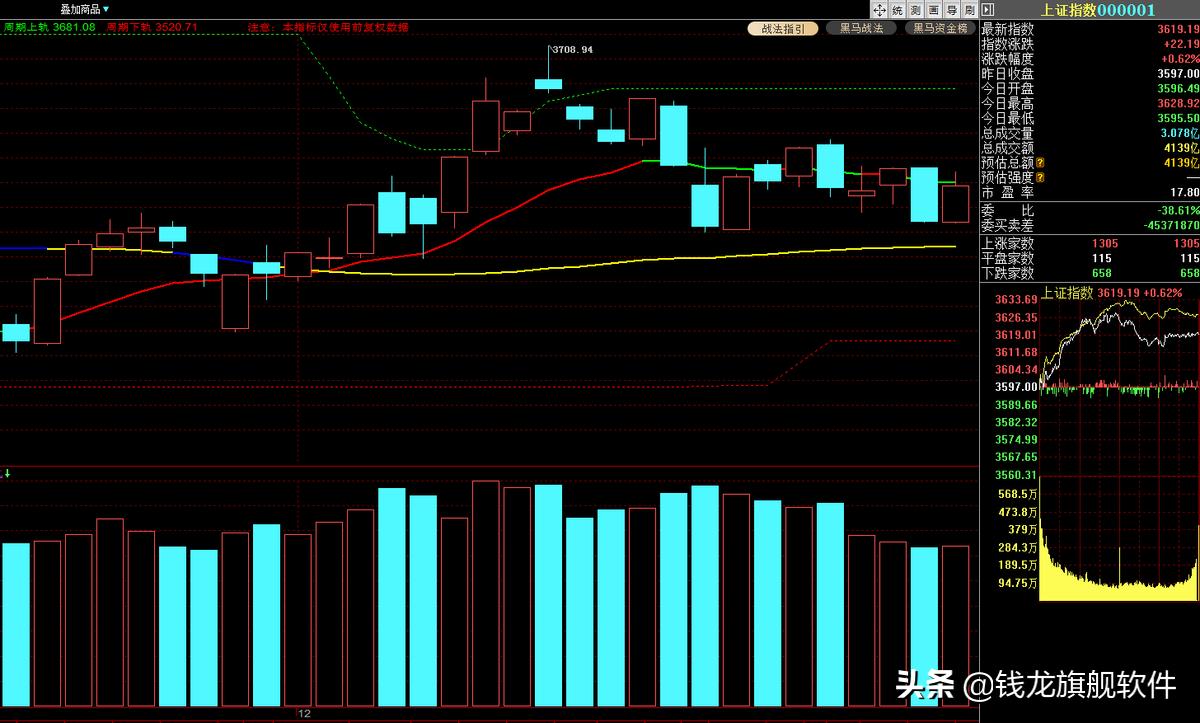Click the 涨跌幅度 value +0.62%
Image resolution: width=1200 pixels, height=723 pixels.
(x=1181, y=59)
